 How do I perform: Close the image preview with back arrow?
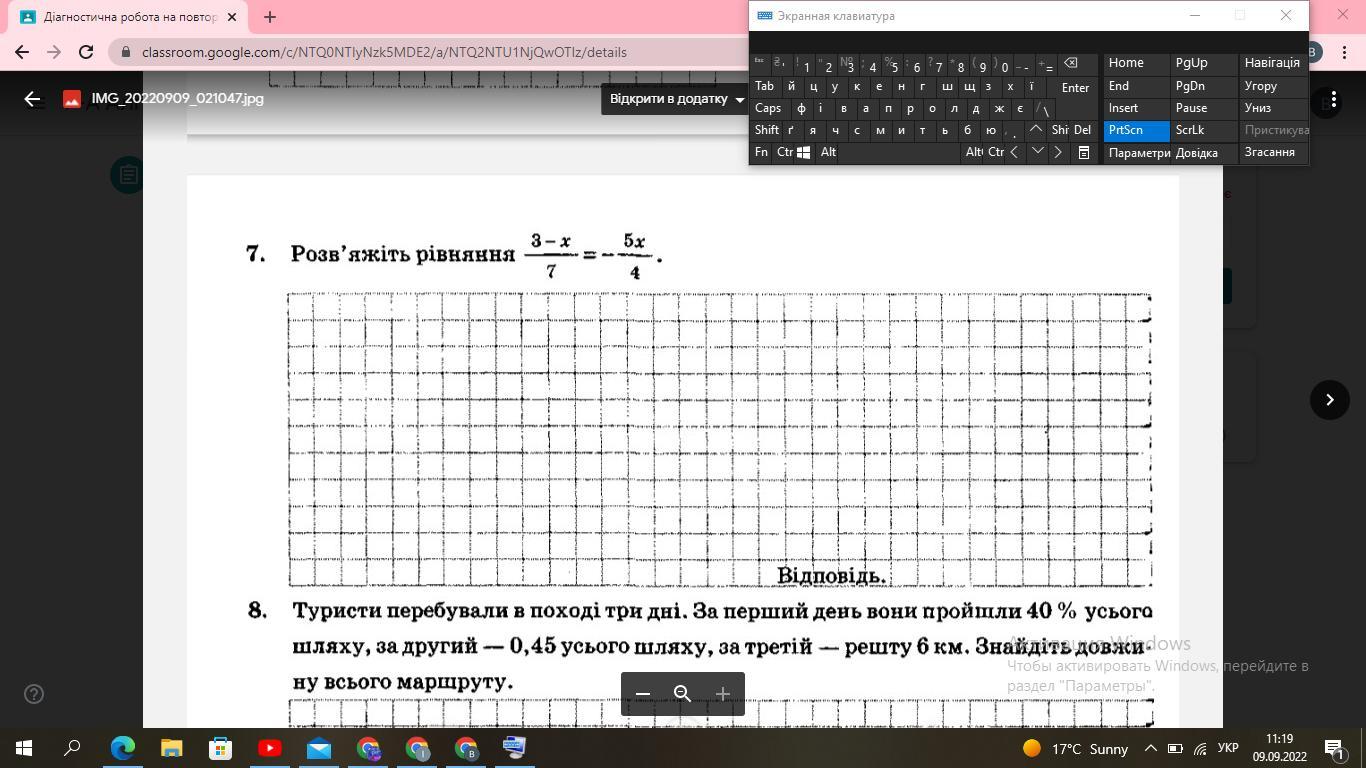click(32, 99)
